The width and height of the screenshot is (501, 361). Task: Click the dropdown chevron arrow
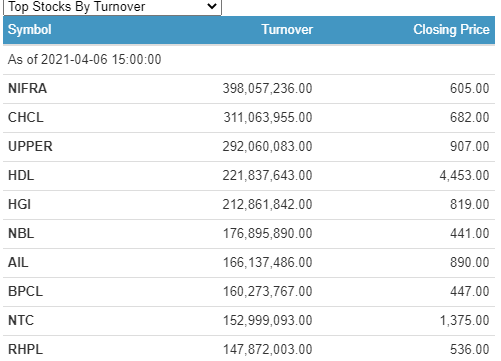click(212, 6)
